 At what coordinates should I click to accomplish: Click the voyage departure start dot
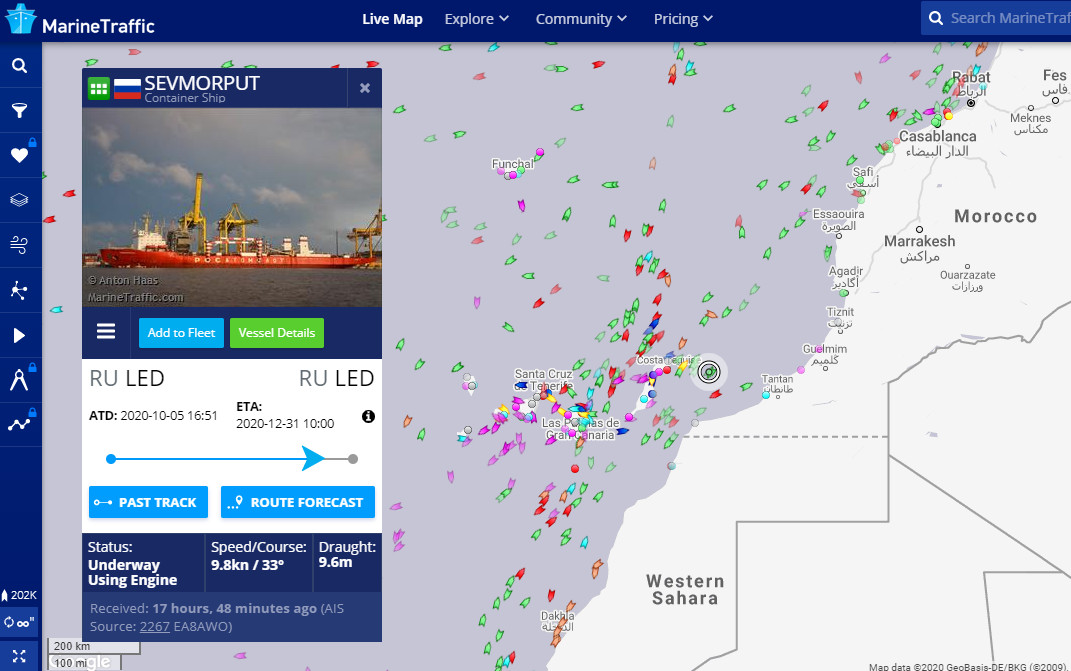(111, 459)
